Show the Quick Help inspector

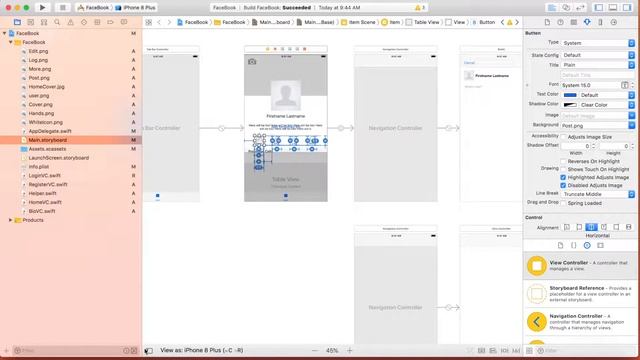pyautogui.click(x=560, y=22)
